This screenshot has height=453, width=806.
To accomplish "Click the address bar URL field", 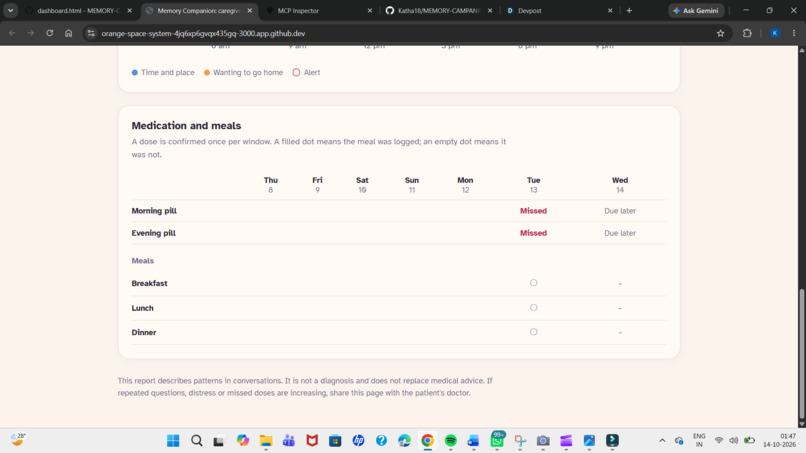I will pyautogui.click(x=406, y=33).
